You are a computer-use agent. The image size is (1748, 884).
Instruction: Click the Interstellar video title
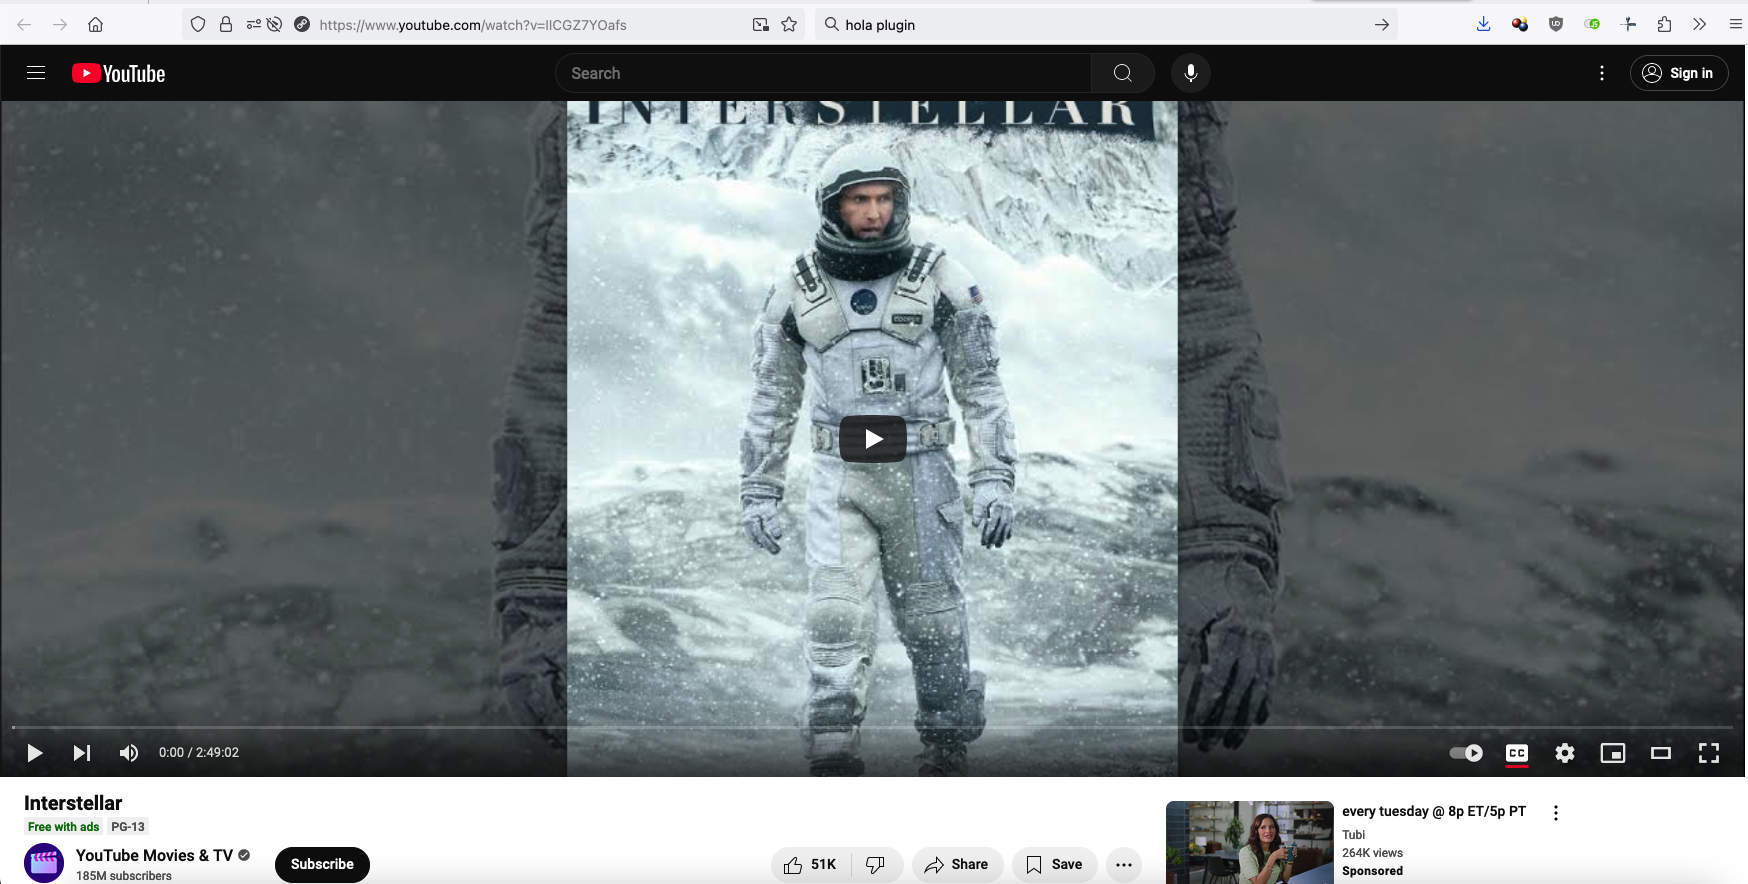pyautogui.click(x=73, y=803)
